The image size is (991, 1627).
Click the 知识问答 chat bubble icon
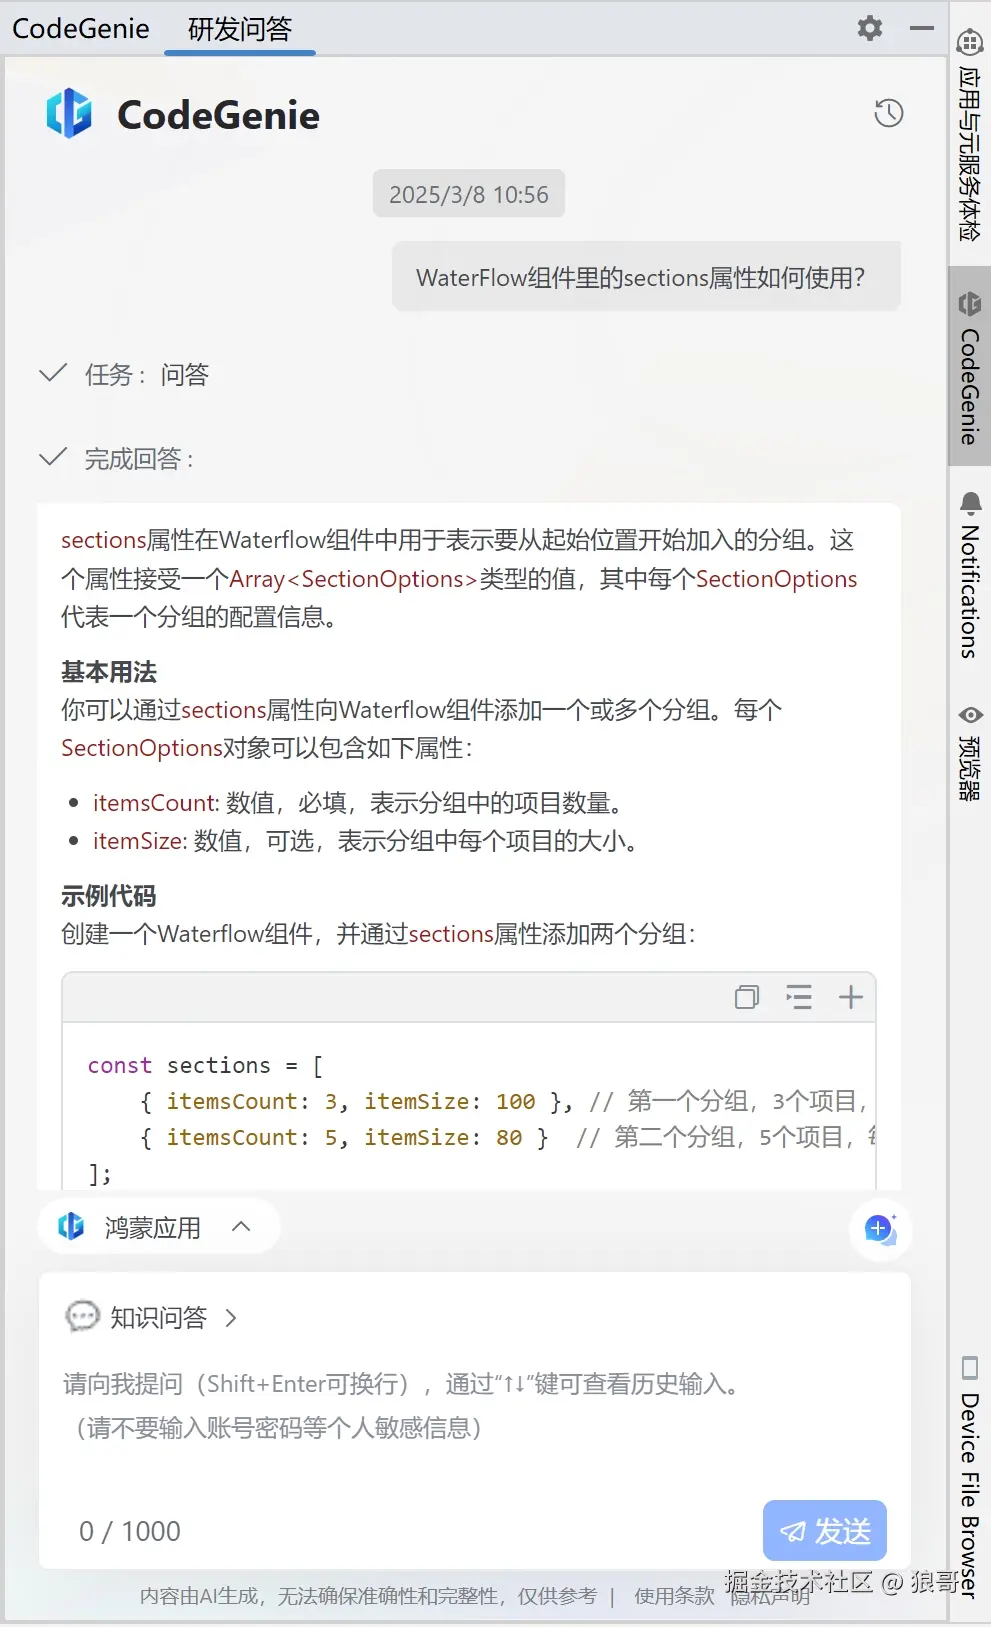coord(82,1316)
